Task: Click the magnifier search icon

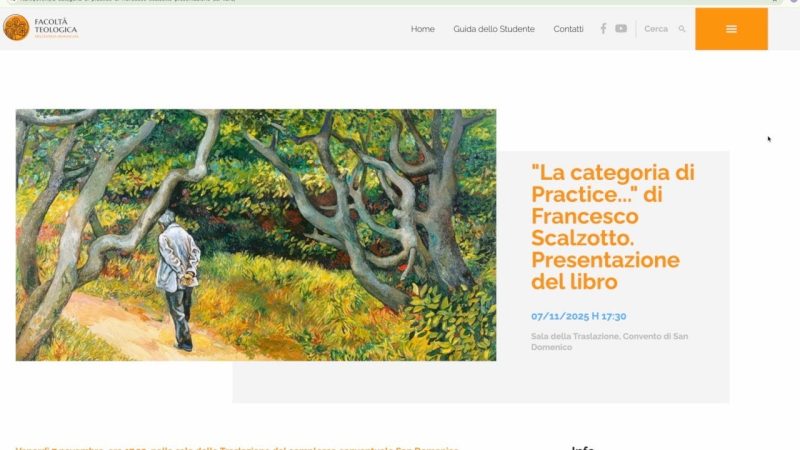Action: point(682,29)
